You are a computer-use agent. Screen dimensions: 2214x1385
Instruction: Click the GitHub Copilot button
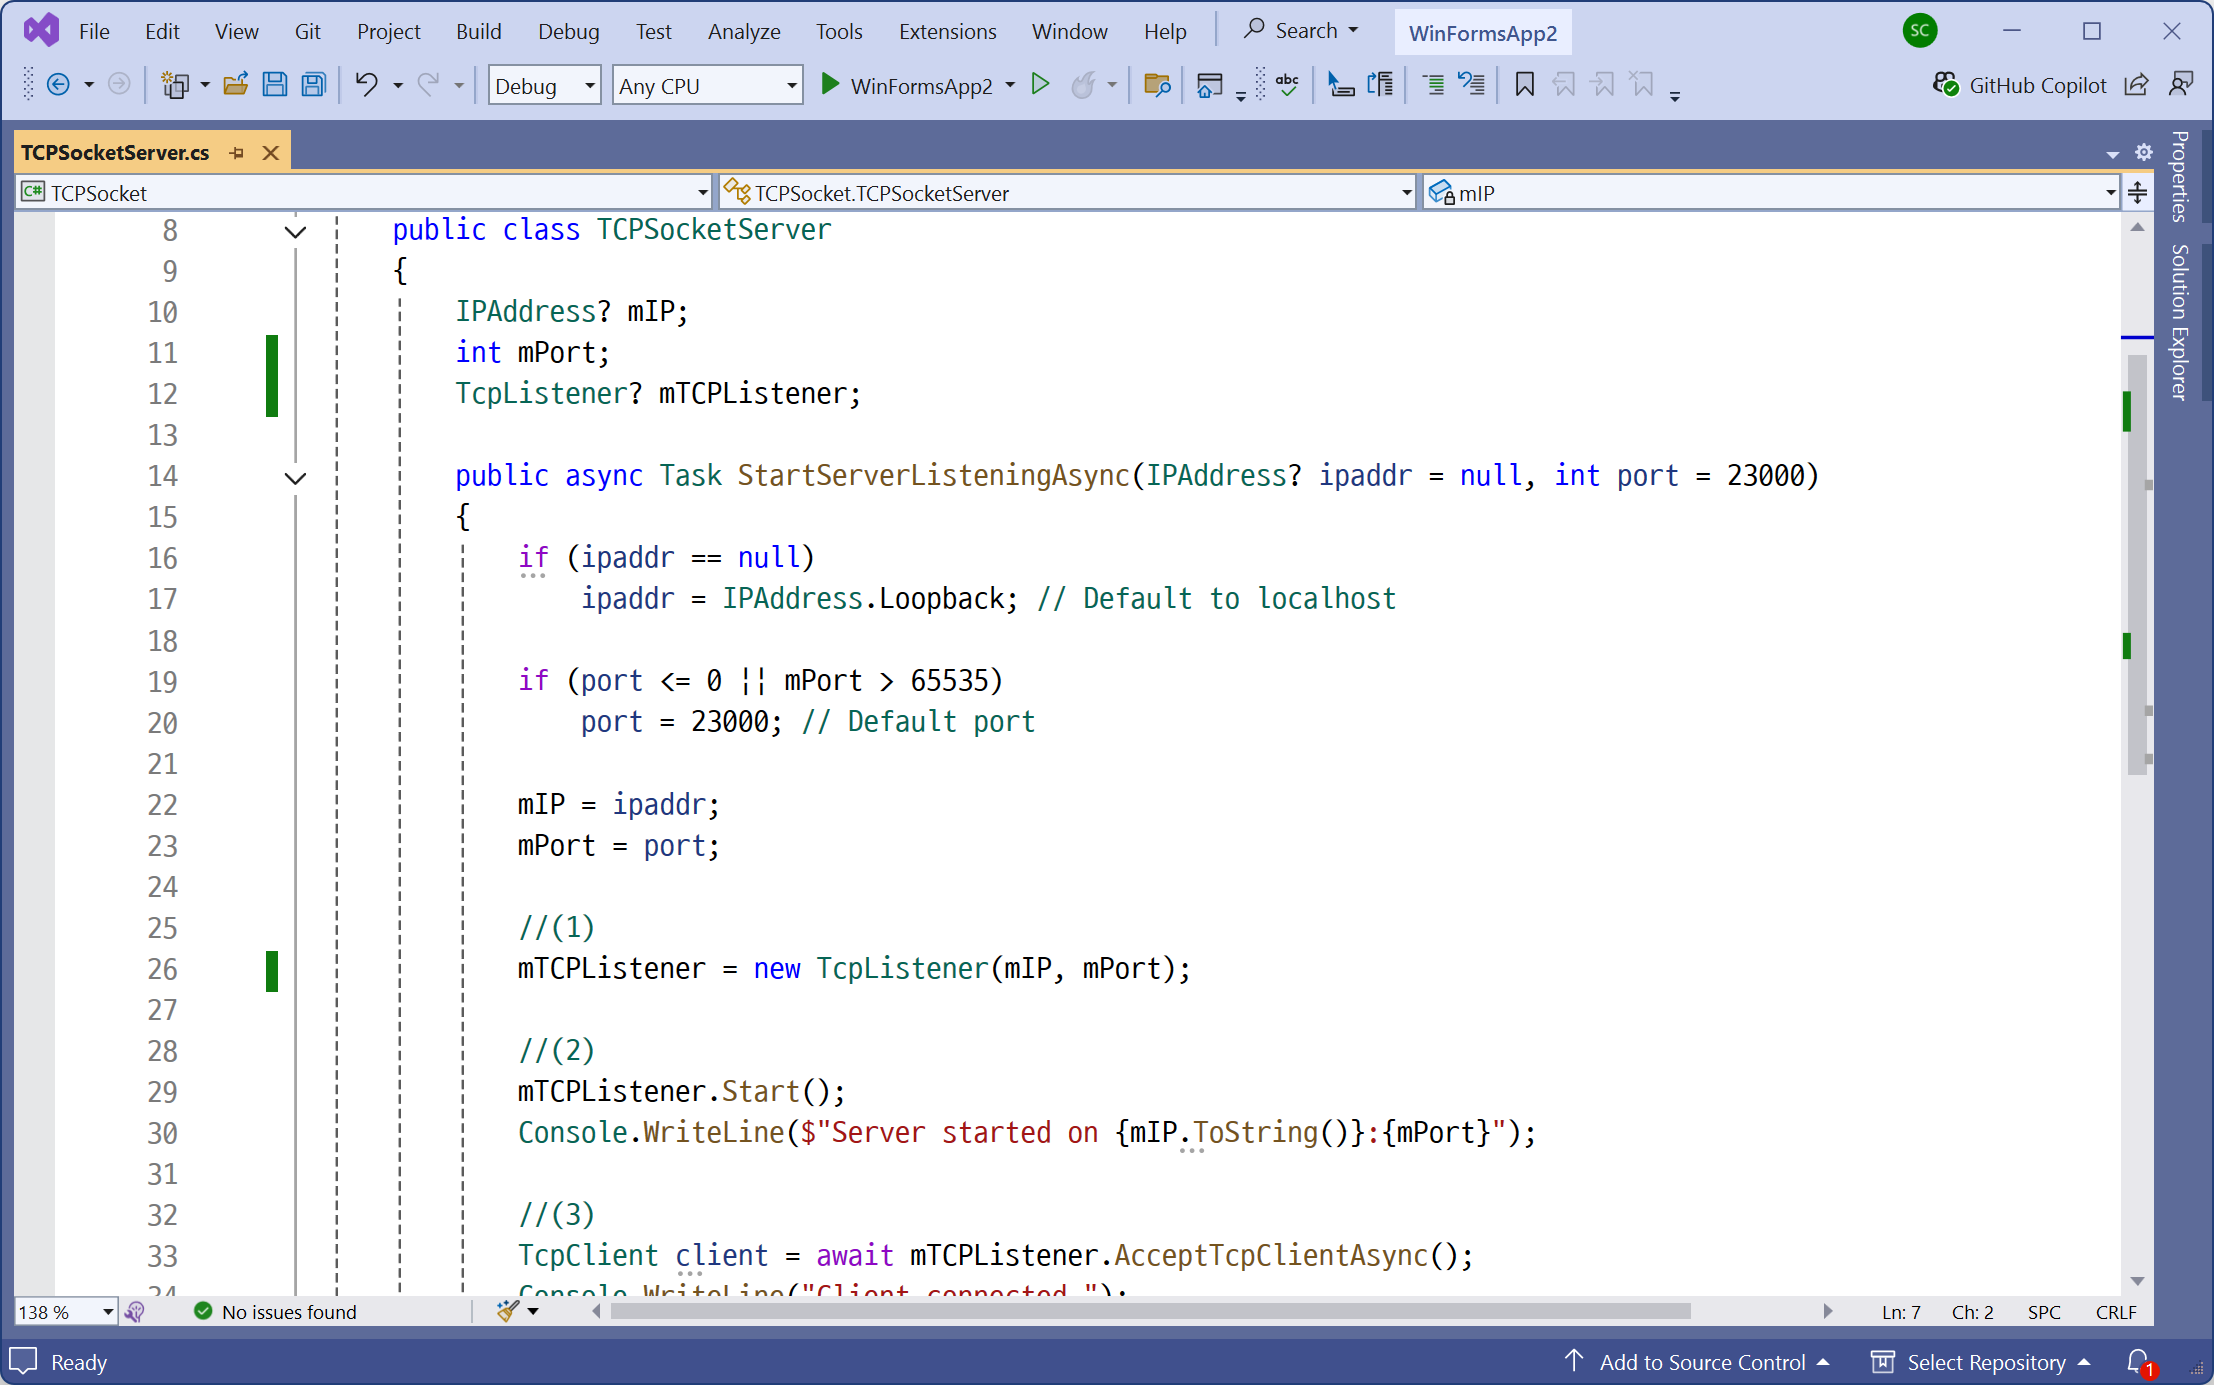tap(2022, 85)
